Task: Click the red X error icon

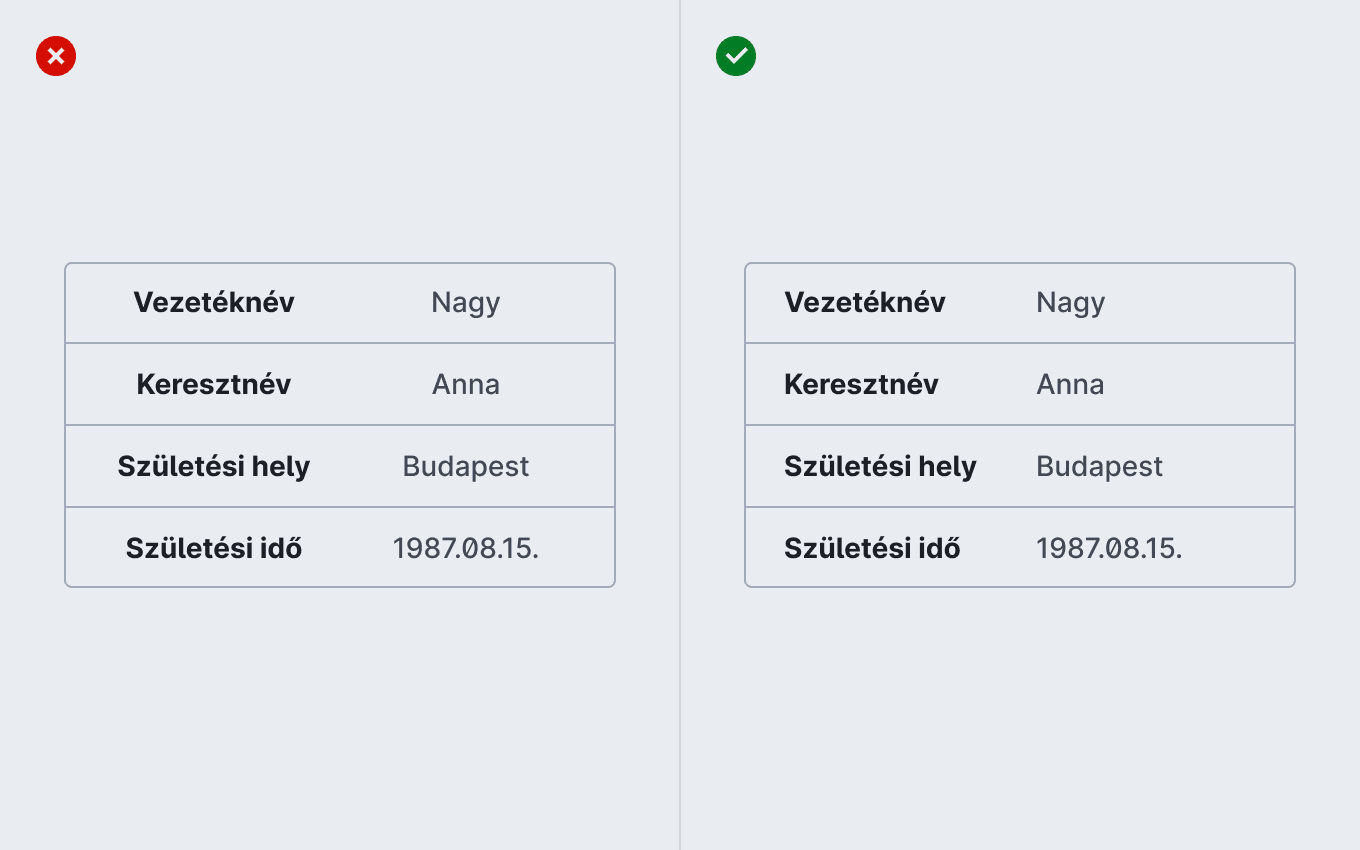Action: tap(56, 56)
